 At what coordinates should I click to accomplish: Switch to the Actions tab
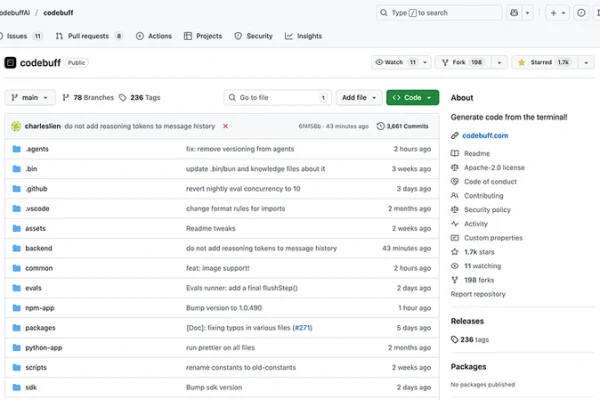coord(154,36)
